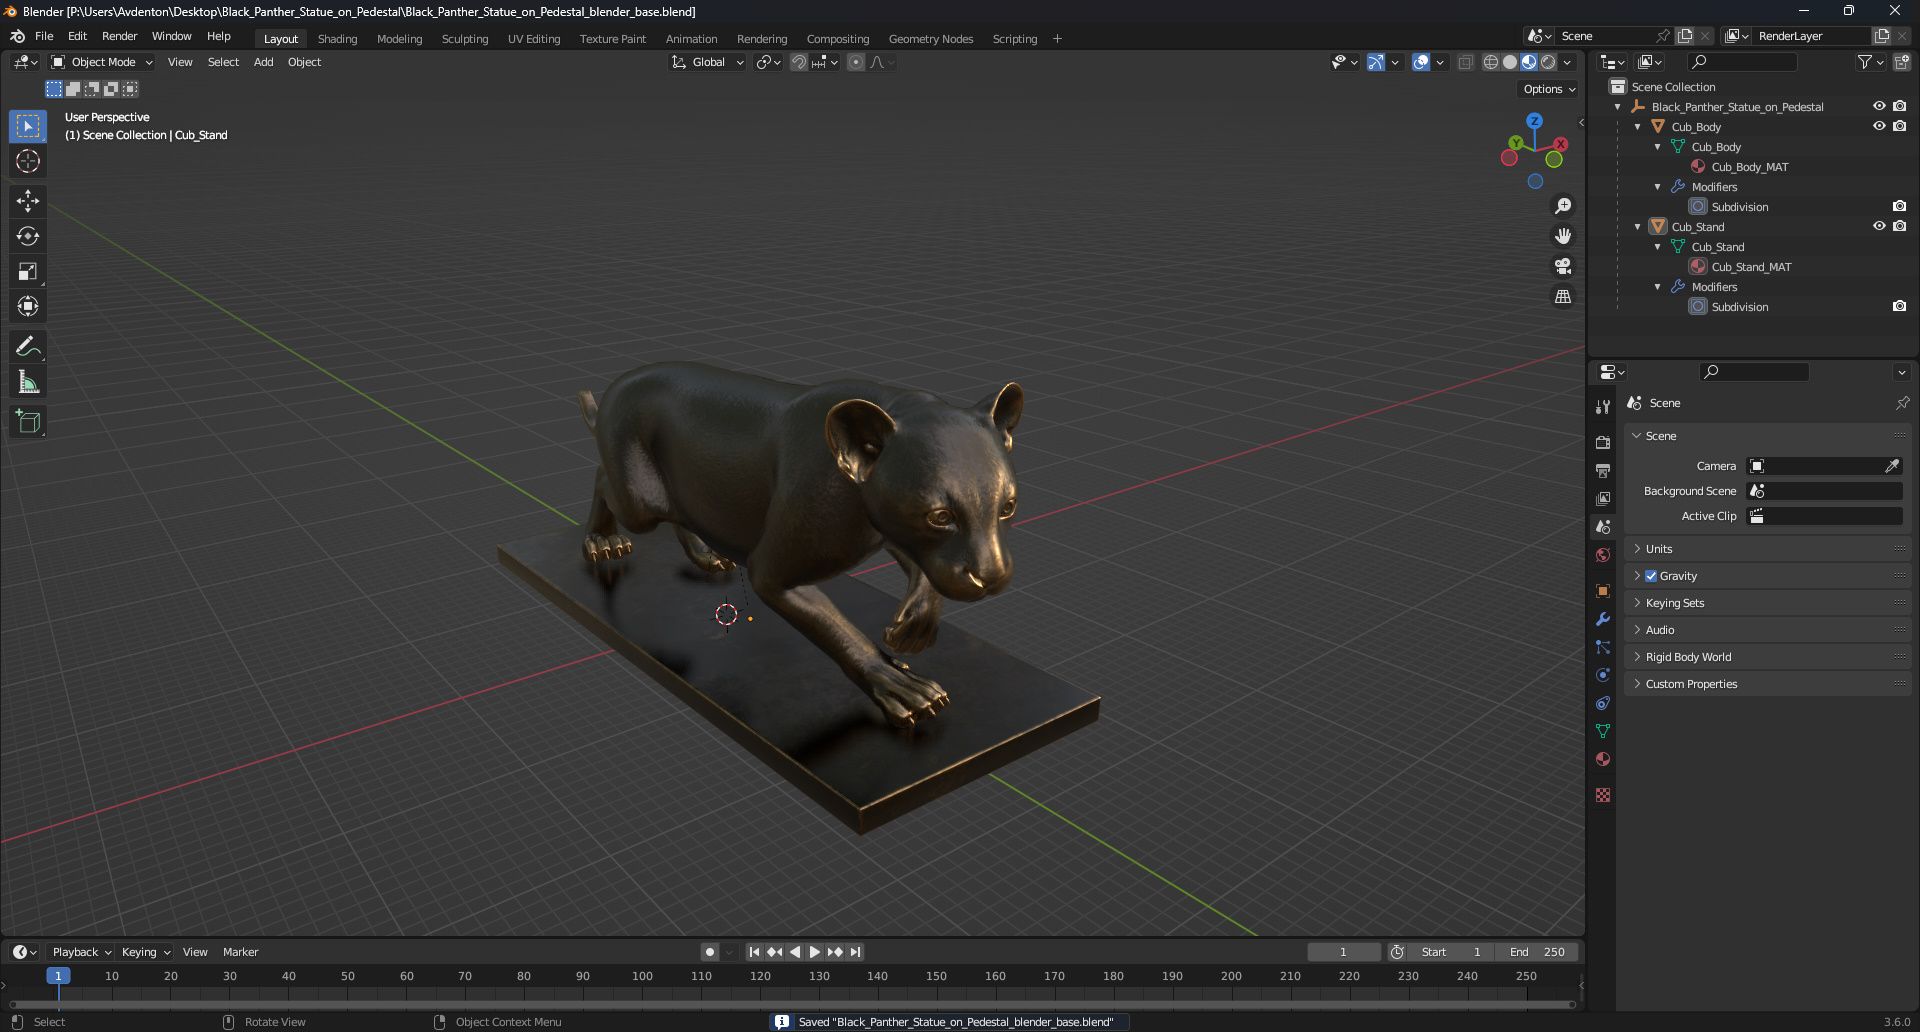Screen dimensions: 1920x1032
Task: Hide Cub_Stand object in viewport
Action: [x=1879, y=226]
